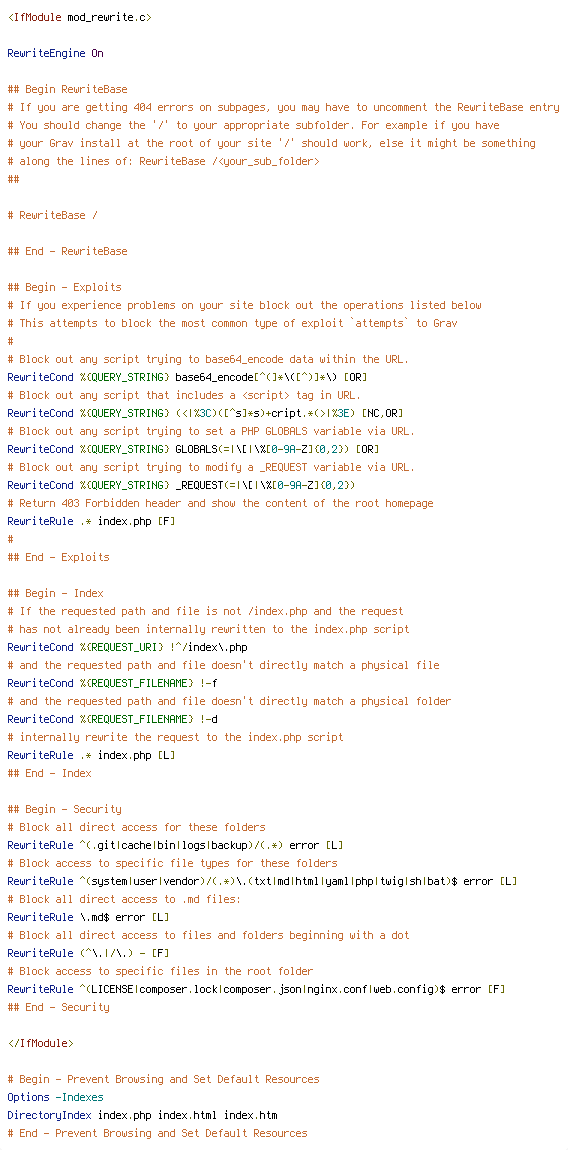Click the GLOBALS RewriteCond line
This screenshot has height=1150, width=568.
pos(194,449)
